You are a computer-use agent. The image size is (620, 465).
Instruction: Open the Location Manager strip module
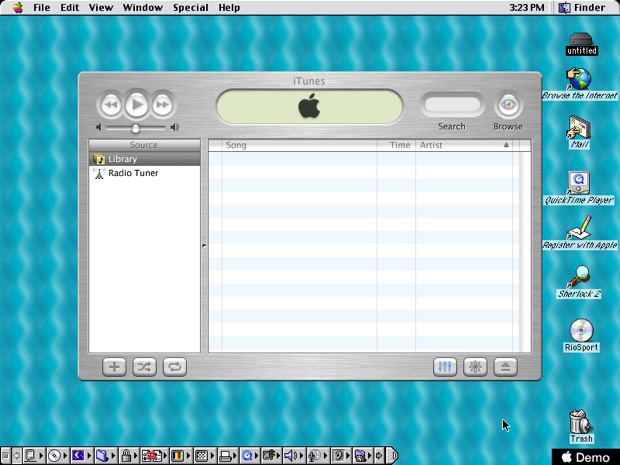click(155, 456)
